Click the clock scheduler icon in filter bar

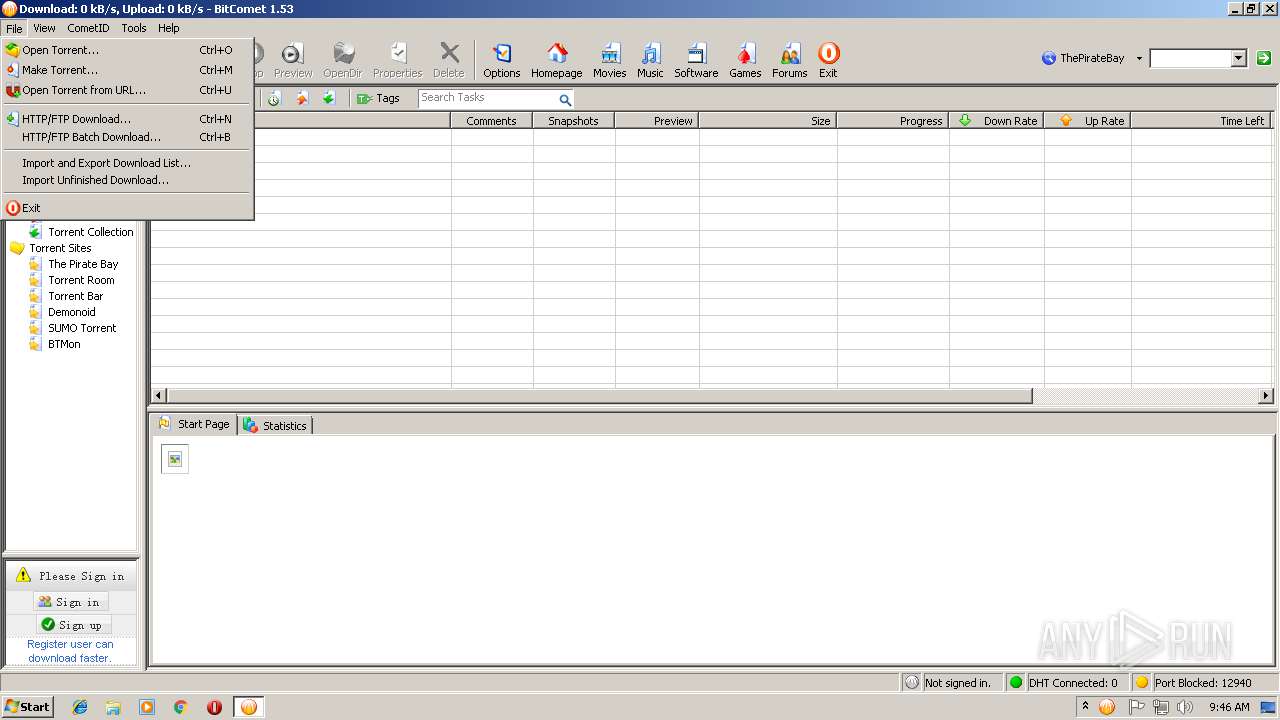[x=274, y=98]
